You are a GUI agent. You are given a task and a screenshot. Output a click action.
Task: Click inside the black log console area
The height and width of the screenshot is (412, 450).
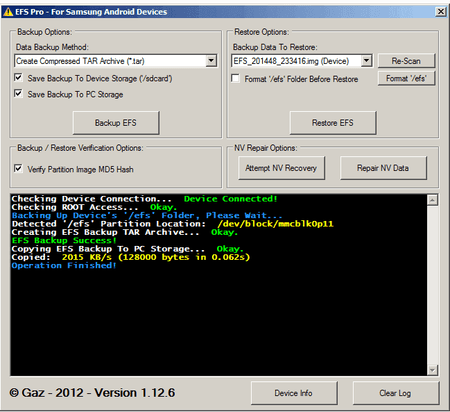click(219, 285)
